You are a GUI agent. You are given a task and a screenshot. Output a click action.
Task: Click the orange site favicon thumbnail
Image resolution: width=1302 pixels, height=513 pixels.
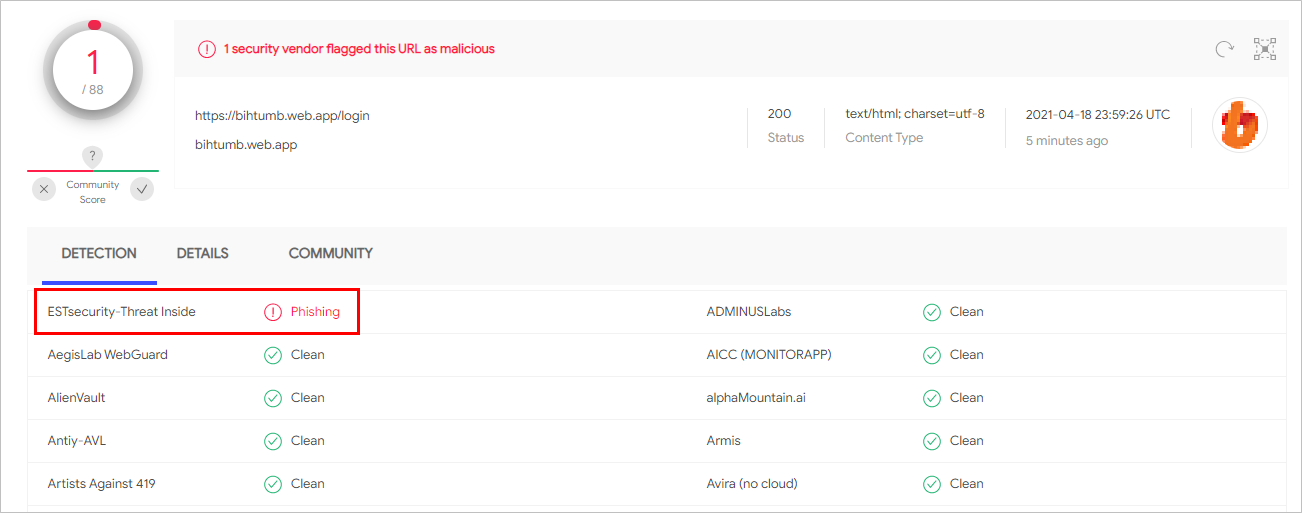[1240, 126]
